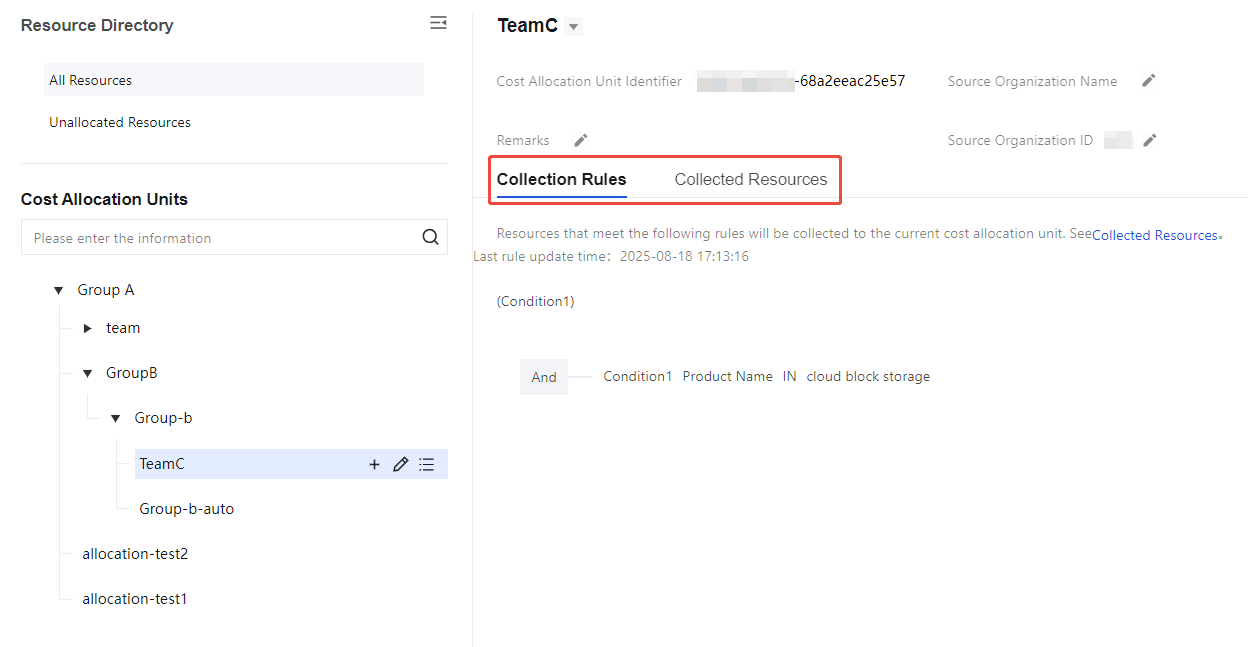This screenshot has width=1248, height=647.
Task: Collapse the GroupB tree node
Action: tap(87, 373)
